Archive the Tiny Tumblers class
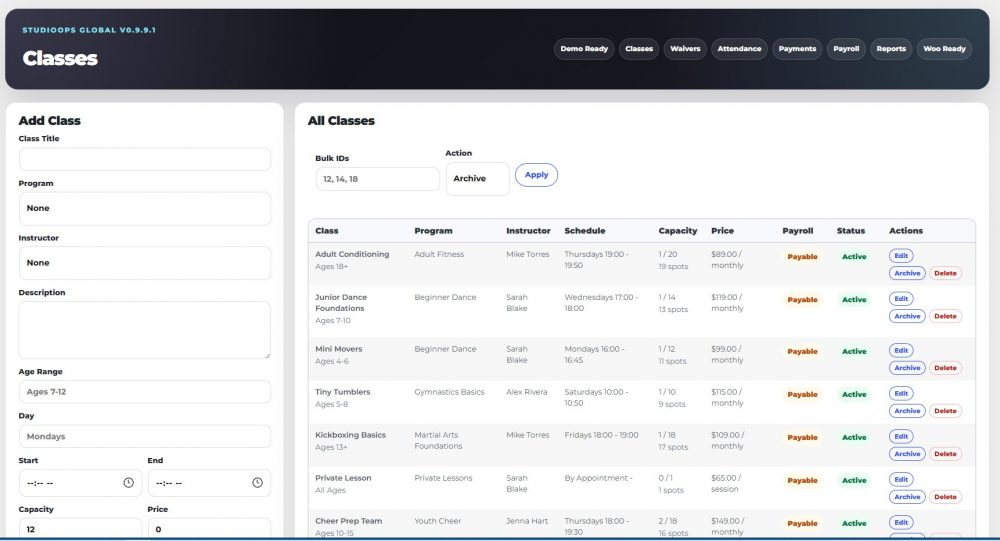Image resolution: width=1000 pixels, height=541 pixels. point(907,411)
